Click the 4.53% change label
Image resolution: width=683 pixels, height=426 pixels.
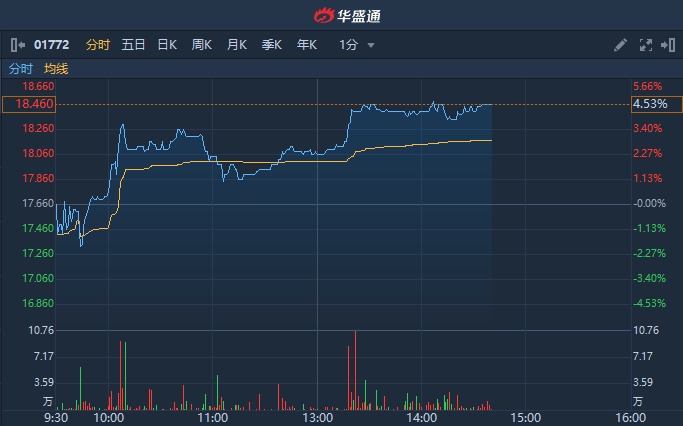pyautogui.click(x=648, y=104)
